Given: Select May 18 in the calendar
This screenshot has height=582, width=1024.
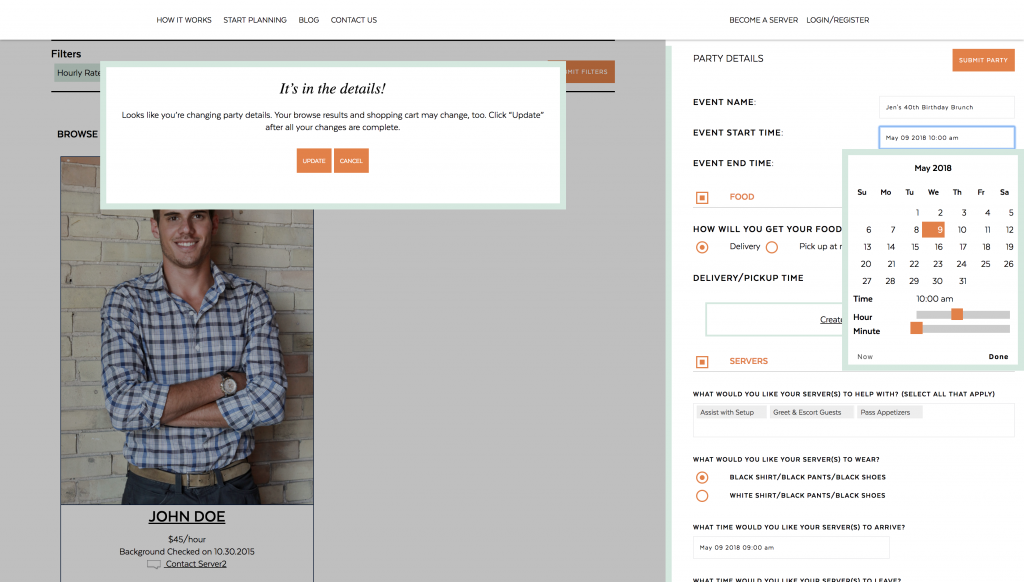Looking at the screenshot, I should click(986, 247).
